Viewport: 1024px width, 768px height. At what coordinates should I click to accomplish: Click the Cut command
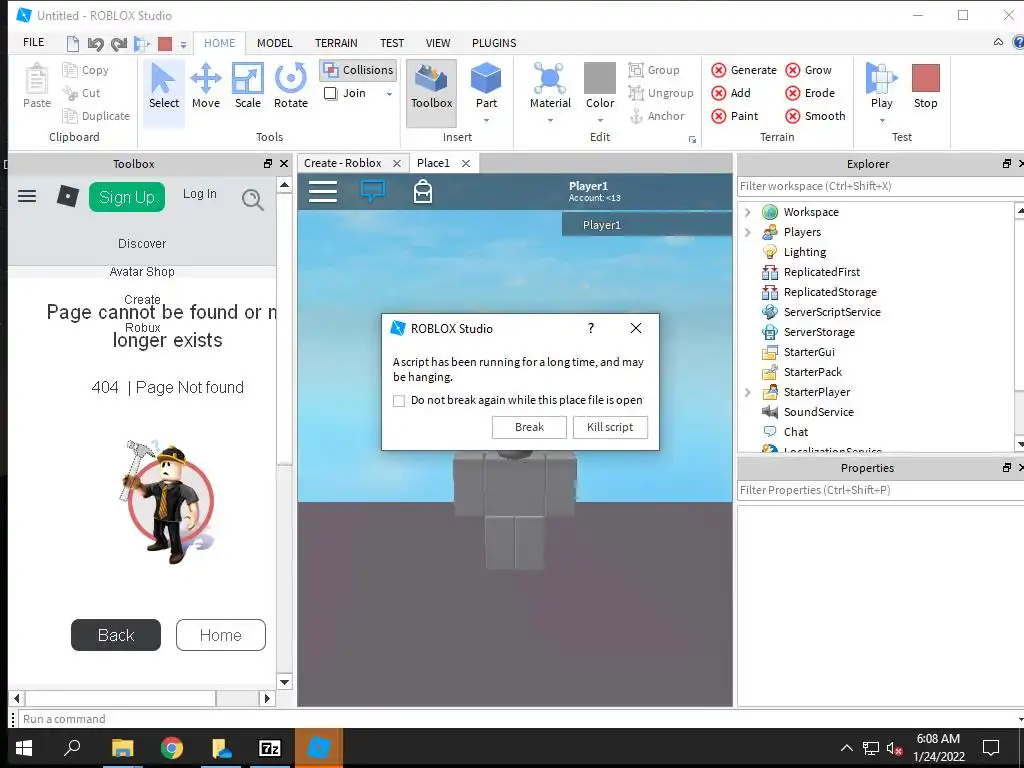click(82, 93)
